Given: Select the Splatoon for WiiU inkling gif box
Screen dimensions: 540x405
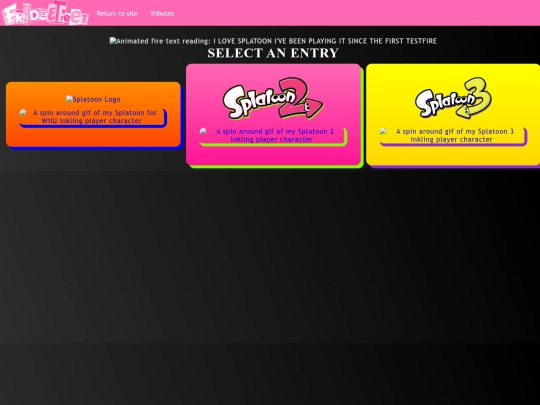Looking at the screenshot, I should pyautogui.click(x=92, y=117).
